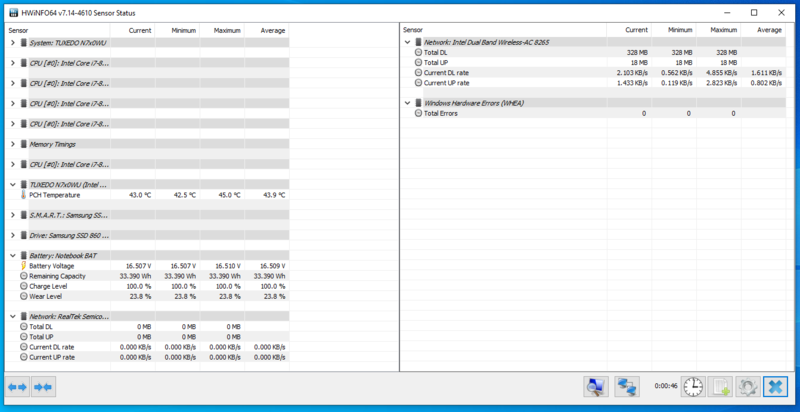
Task: Click the 45.0 °C maximum PCH temperature value
Action: (x=229, y=195)
